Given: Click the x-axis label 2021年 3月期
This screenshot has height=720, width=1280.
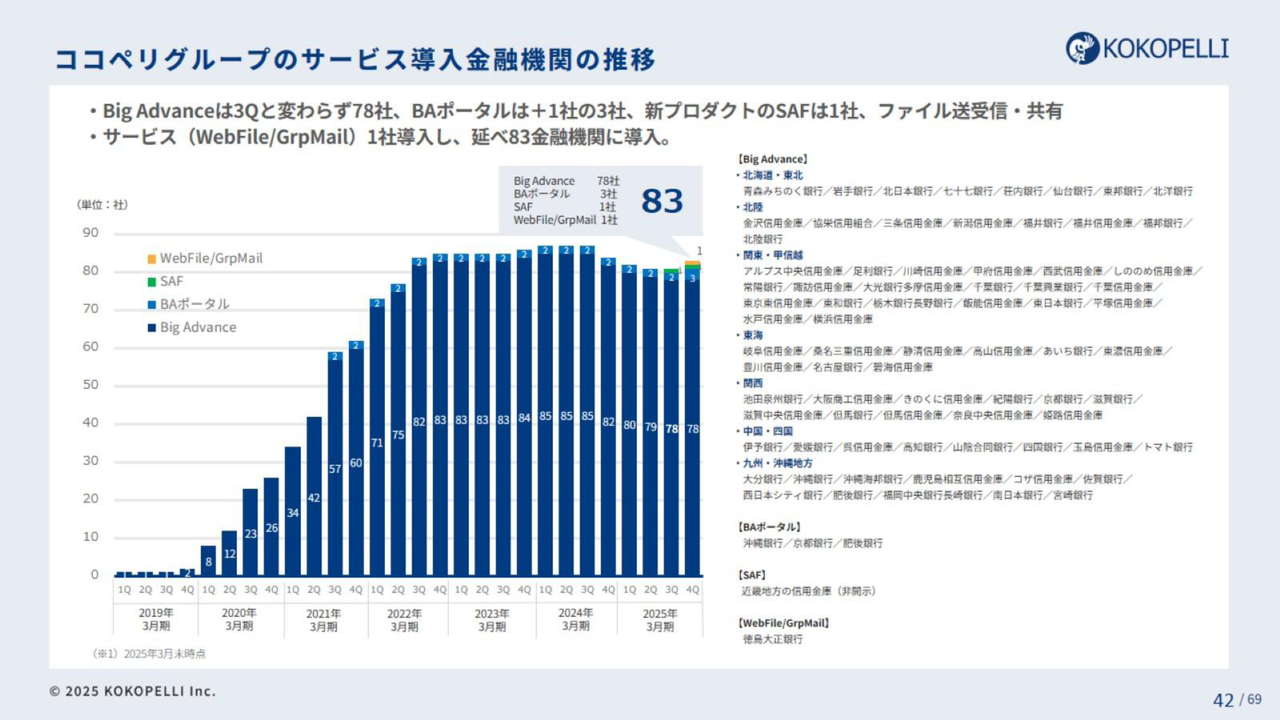Looking at the screenshot, I should (323, 619).
